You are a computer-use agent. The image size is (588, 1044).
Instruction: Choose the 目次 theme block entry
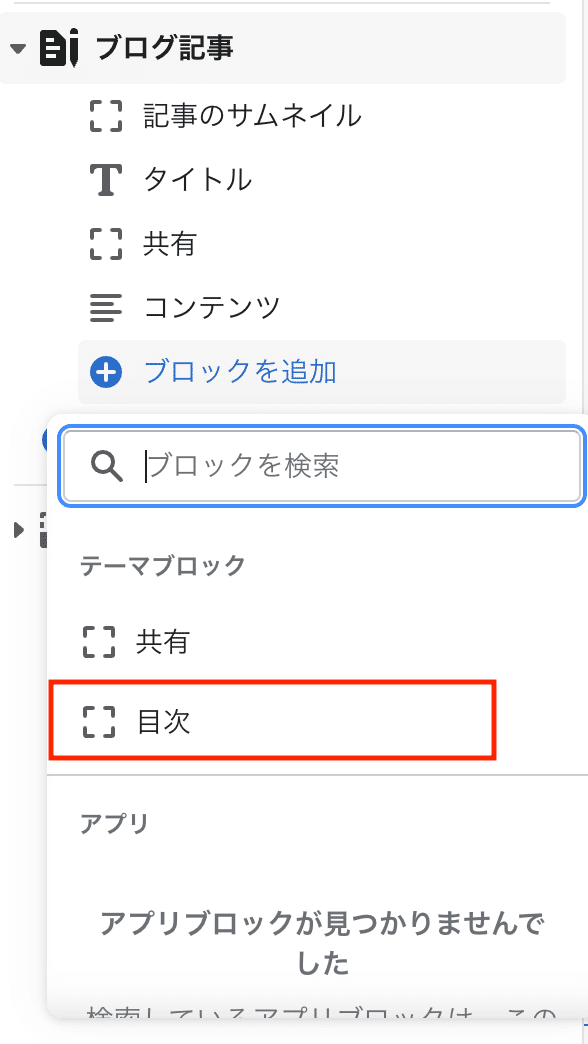coord(273,720)
